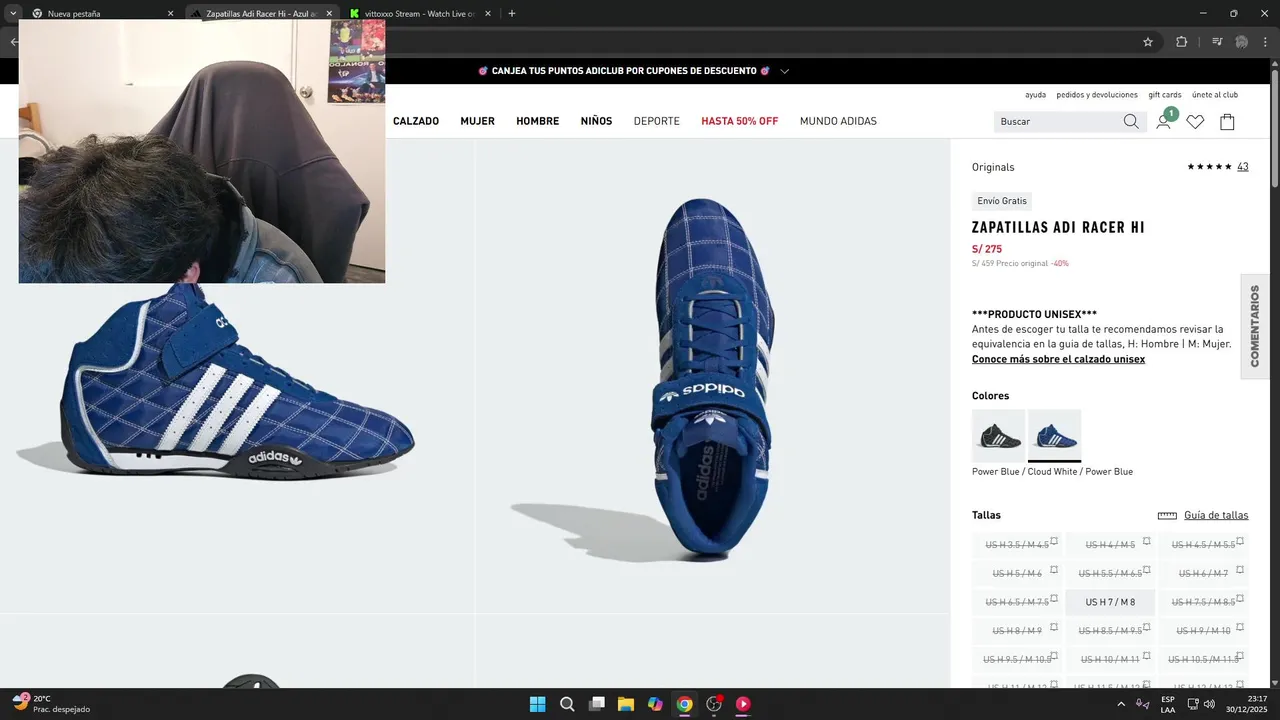This screenshot has height=720, width=1280.
Task: Open HASTA 50% OFF menu
Action: pyautogui.click(x=739, y=121)
